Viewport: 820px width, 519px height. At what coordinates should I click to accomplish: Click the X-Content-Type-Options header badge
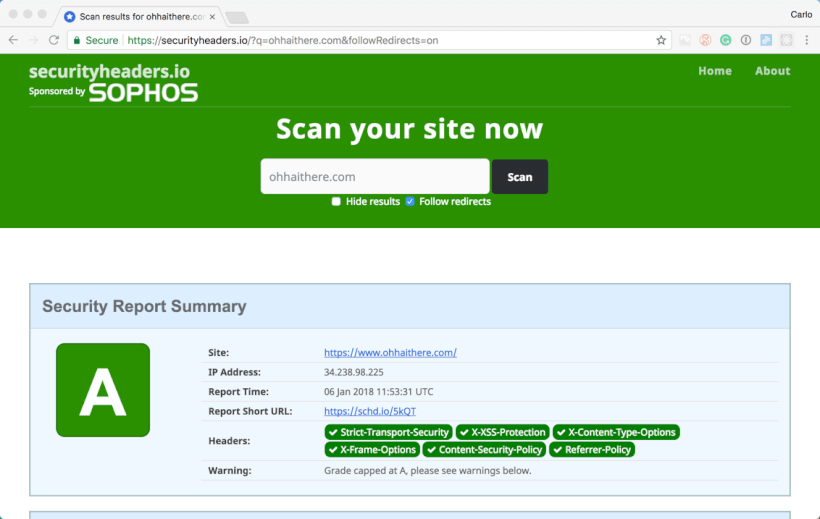click(616, 432)
